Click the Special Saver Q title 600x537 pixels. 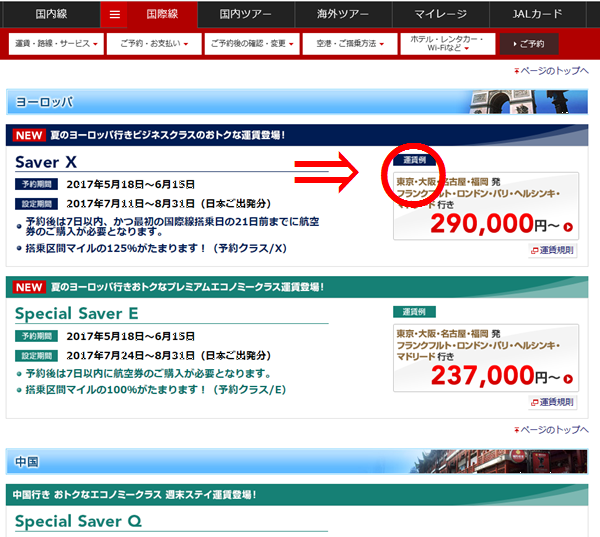point(78,521)
